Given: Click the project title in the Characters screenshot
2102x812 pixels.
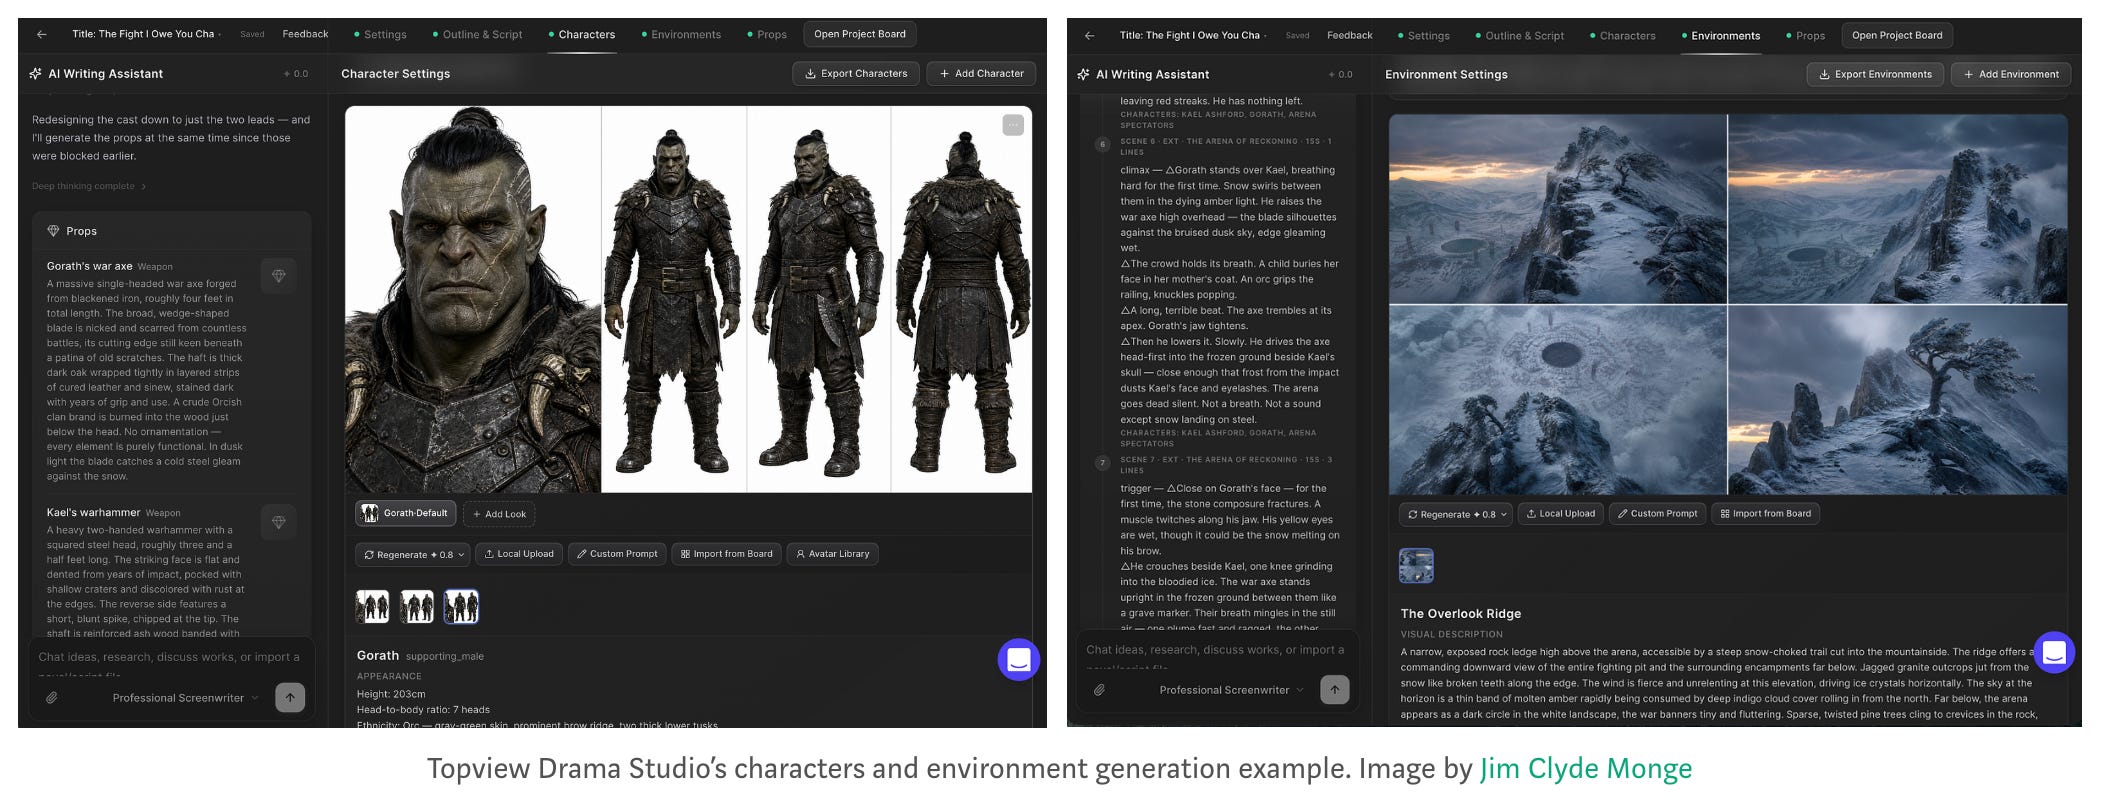Looking at the screenshot, I should click(x=144, y=34).
